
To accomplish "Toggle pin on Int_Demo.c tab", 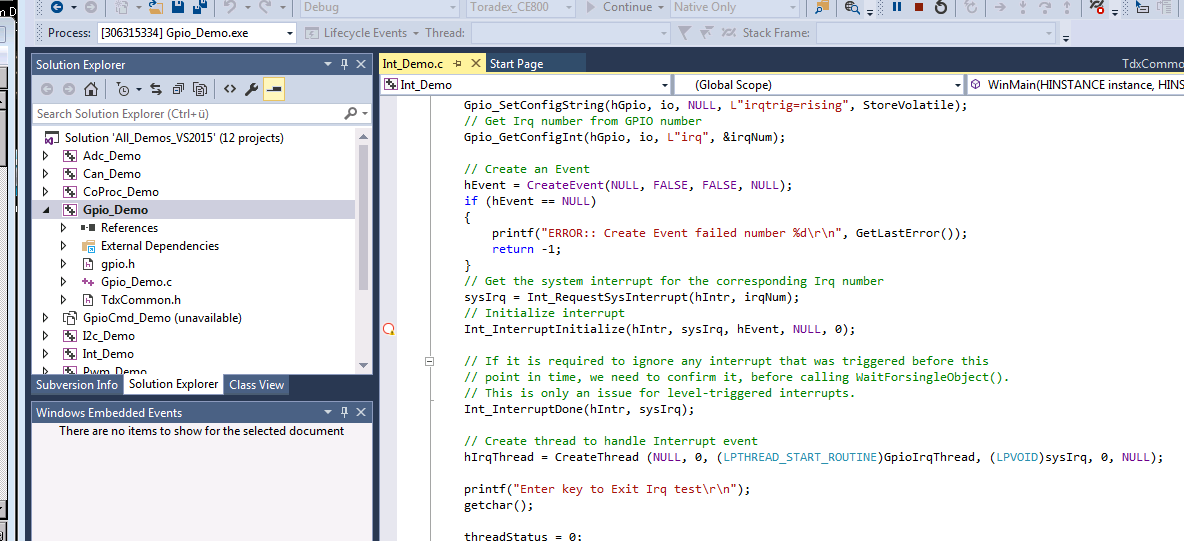I will coord(457,64).
